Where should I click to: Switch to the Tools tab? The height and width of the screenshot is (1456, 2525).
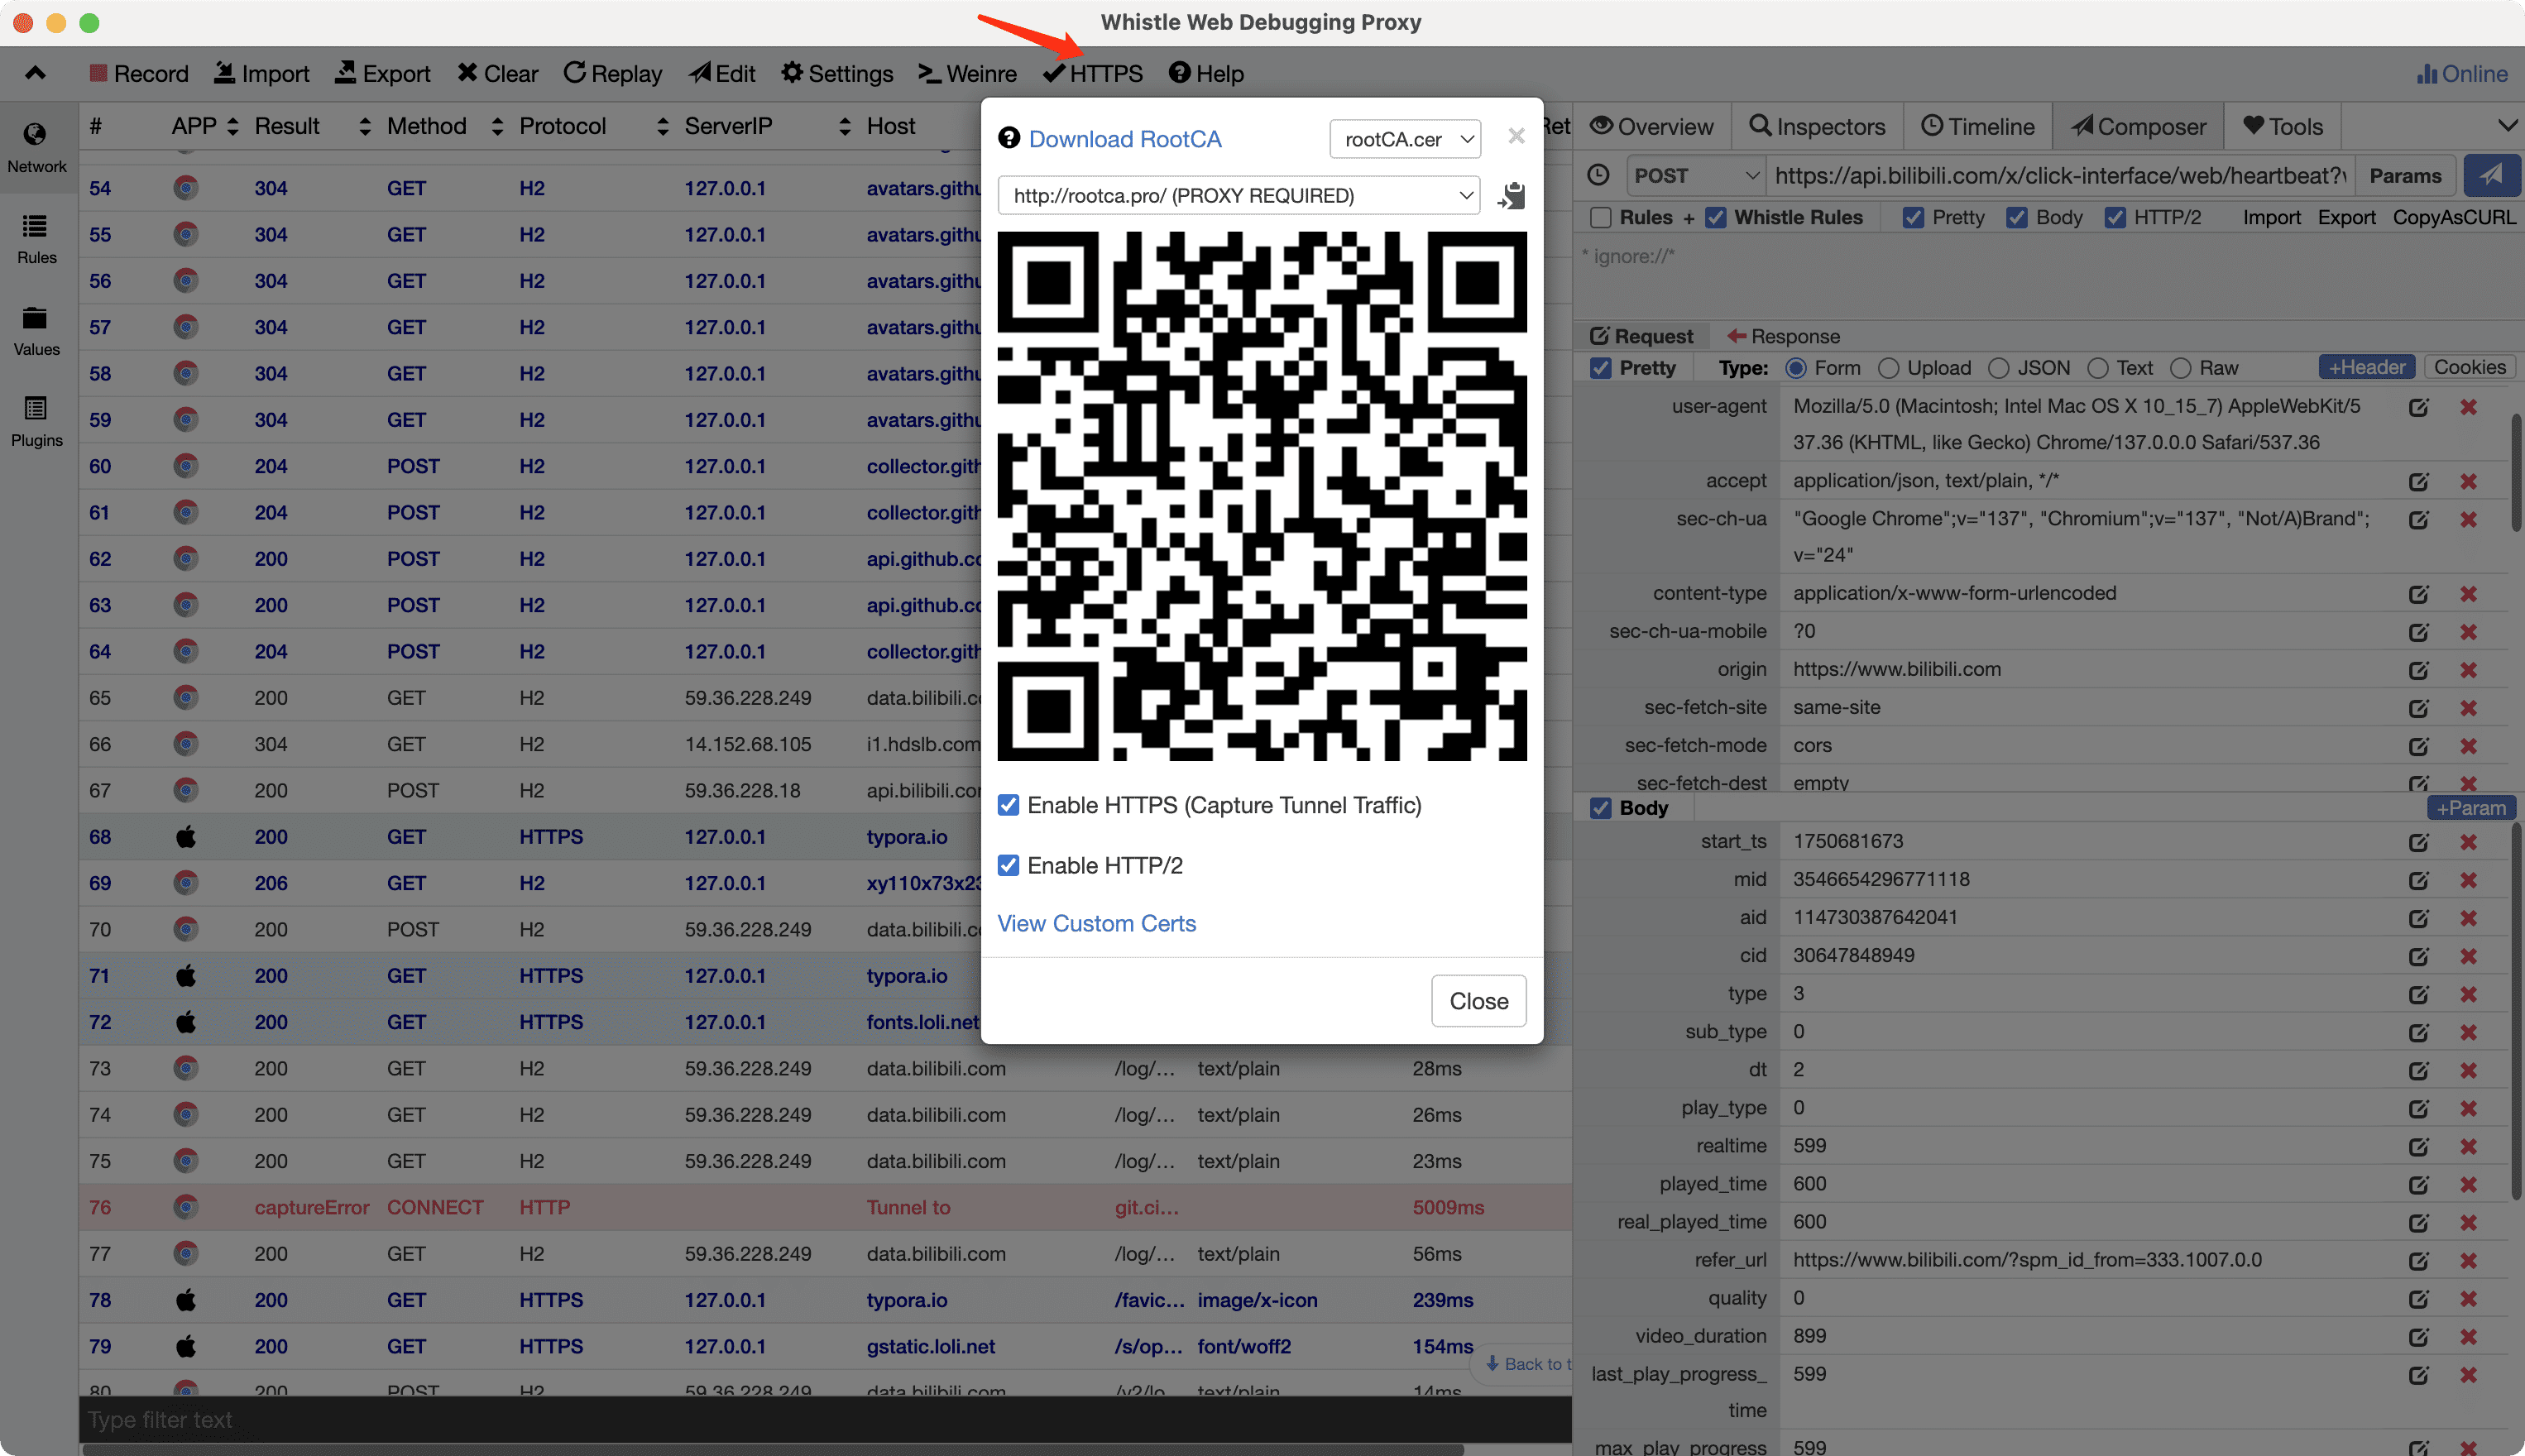point(2282,126)
